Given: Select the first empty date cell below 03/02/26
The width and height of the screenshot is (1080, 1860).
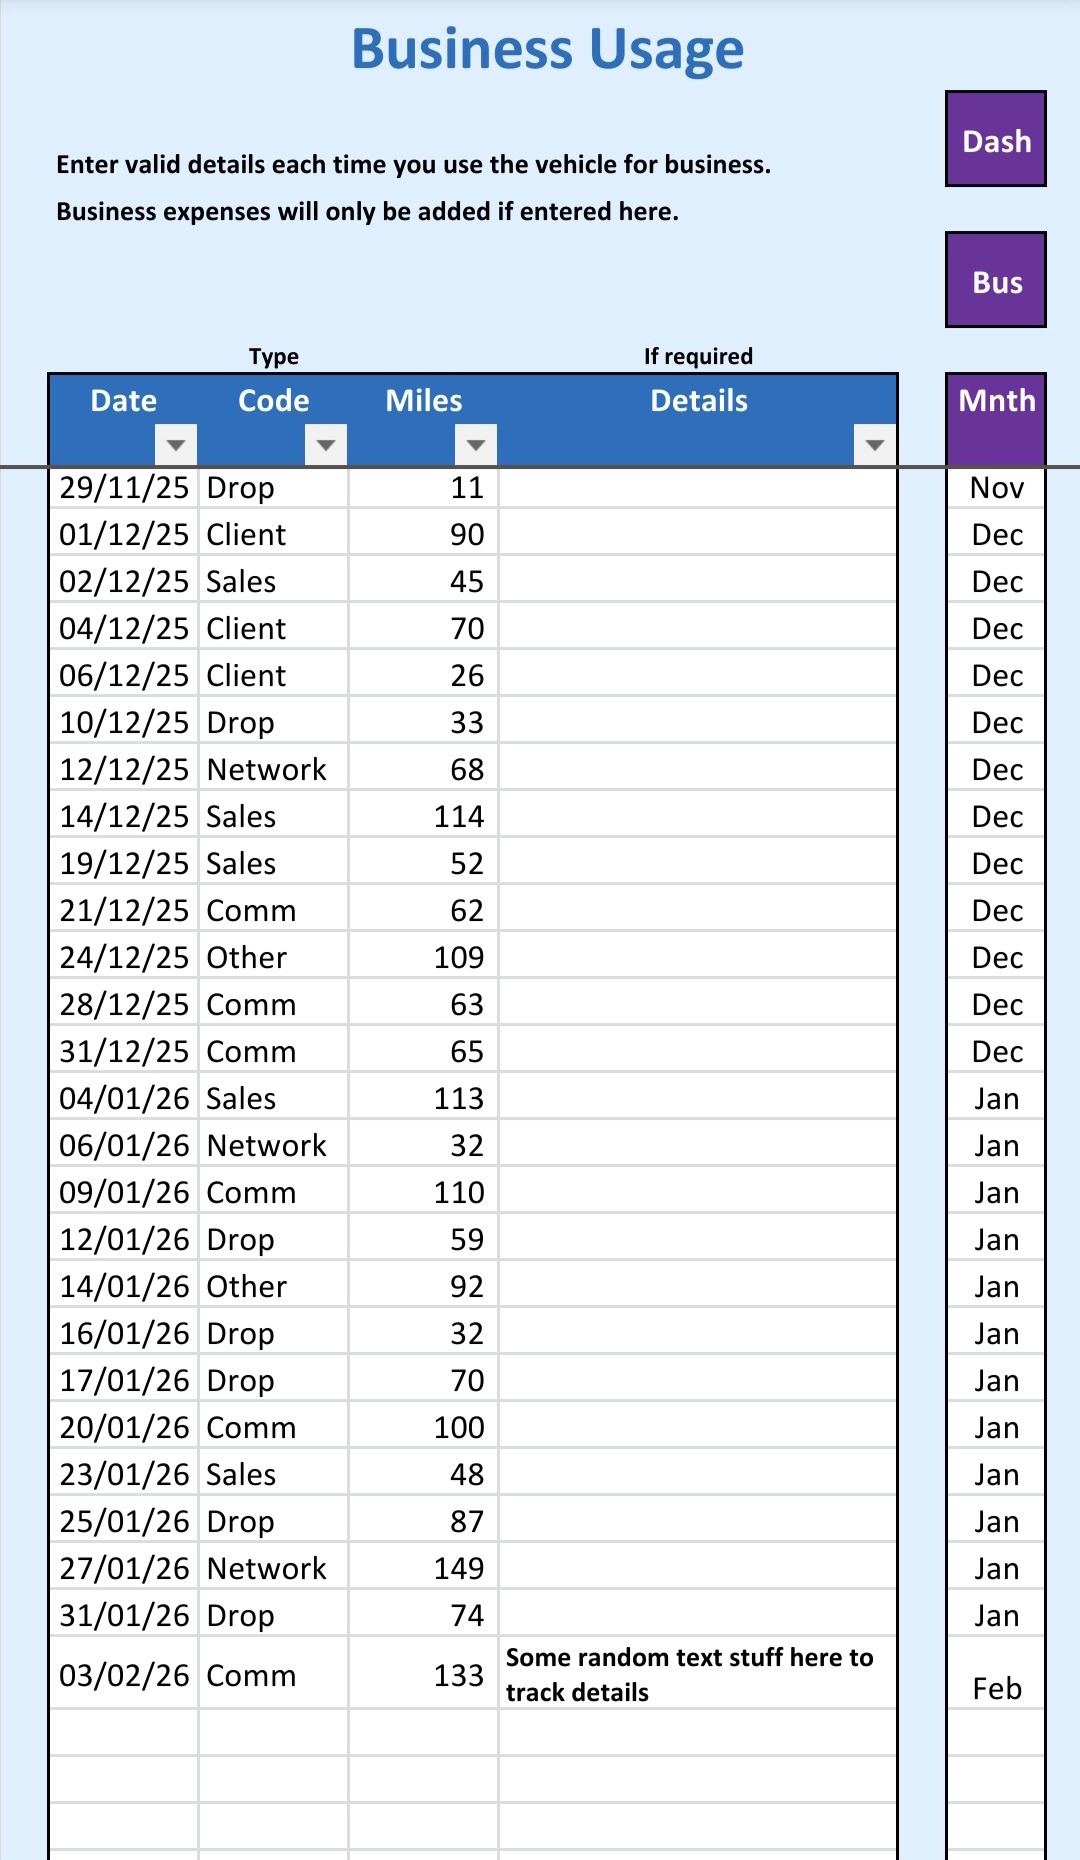Looking at the screenshot, I should click(x=124, y=1732).
